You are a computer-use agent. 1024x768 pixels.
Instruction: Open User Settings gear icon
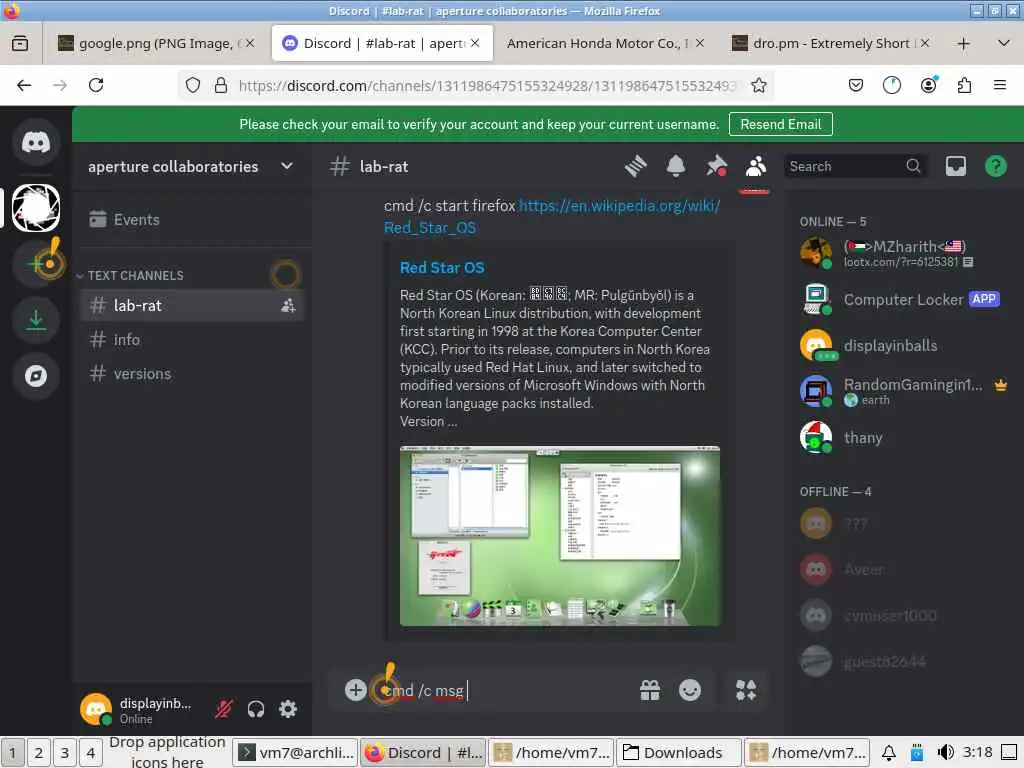288,709
